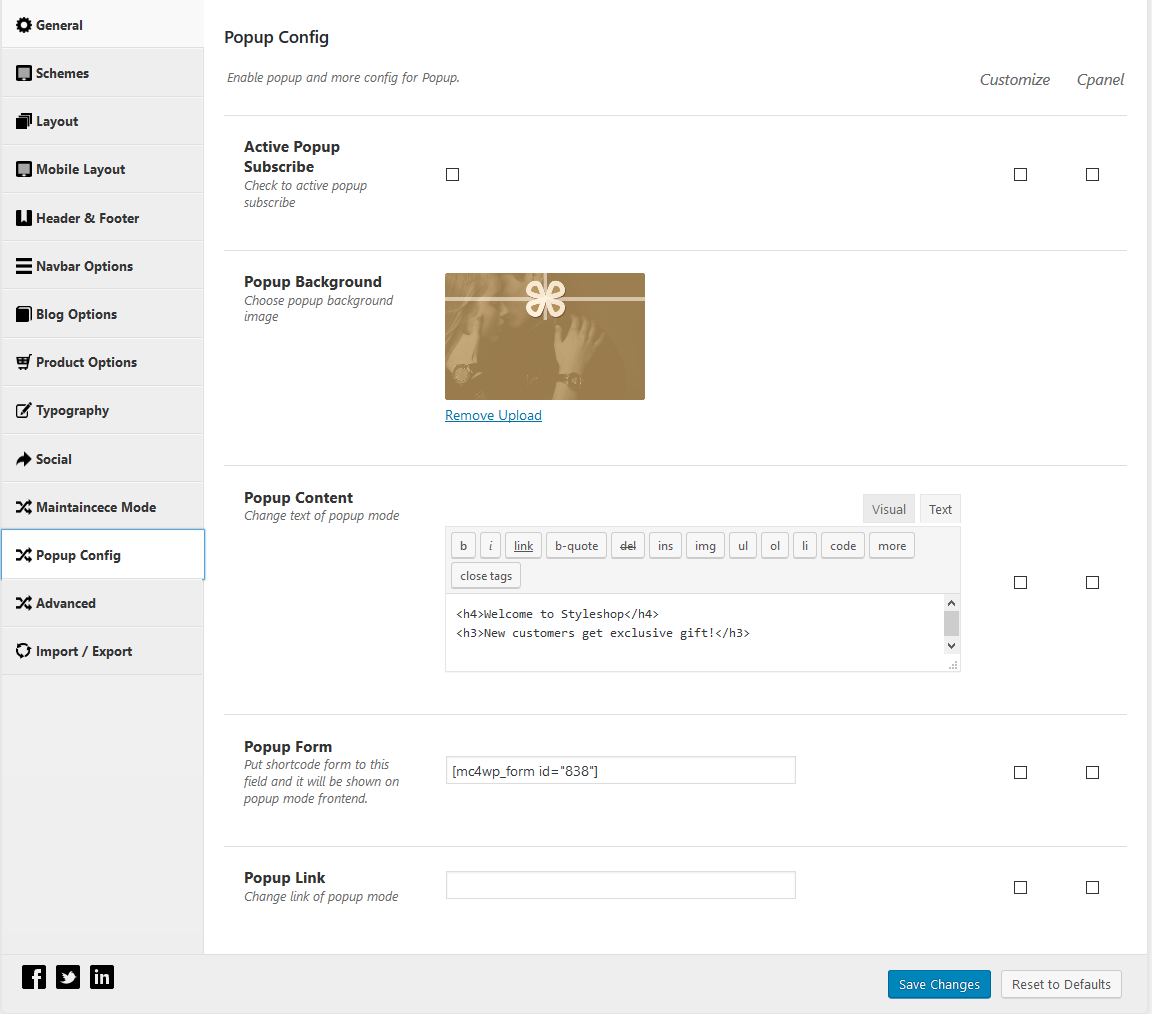Click the 'Customize' column header
Screen dimensions: 1152x1014
pos(1015,79)
